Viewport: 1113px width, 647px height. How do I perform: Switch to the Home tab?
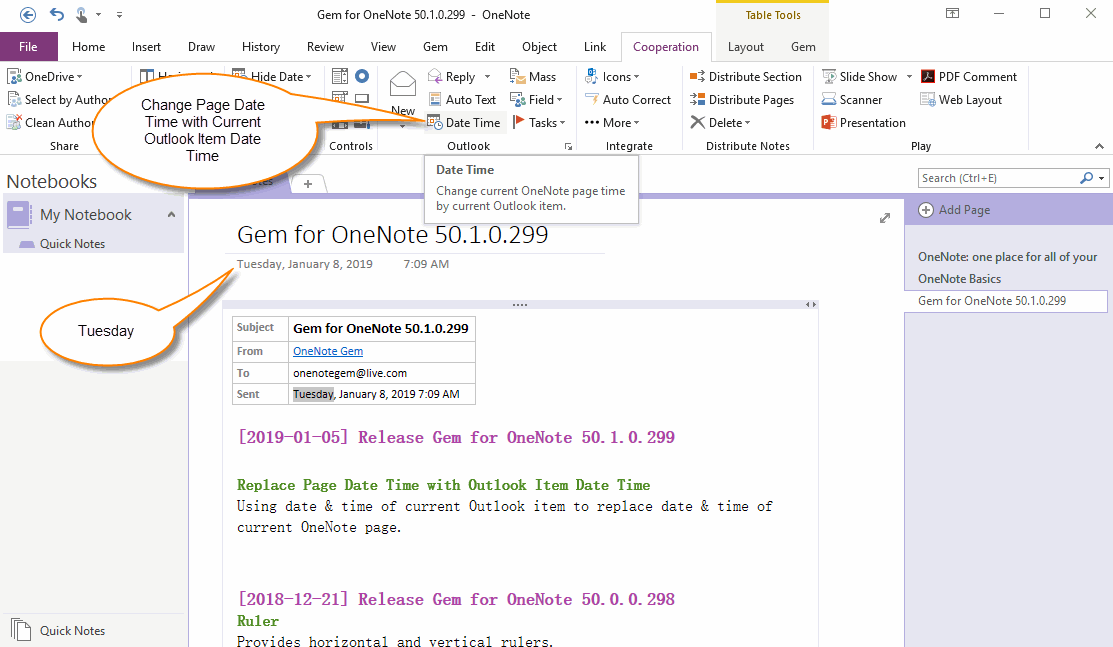tap(89, 47)
